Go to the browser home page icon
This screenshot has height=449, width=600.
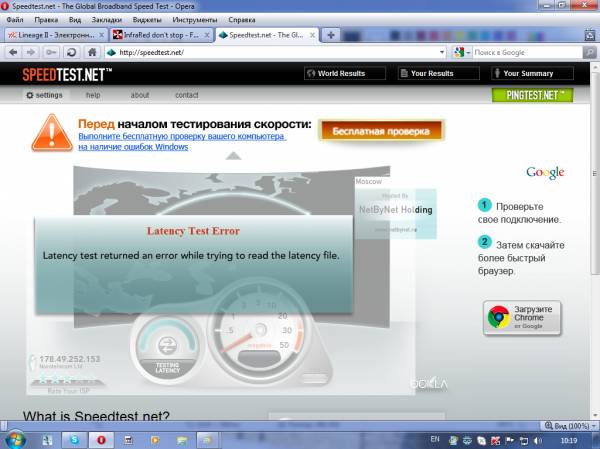[x=92, y=52]
